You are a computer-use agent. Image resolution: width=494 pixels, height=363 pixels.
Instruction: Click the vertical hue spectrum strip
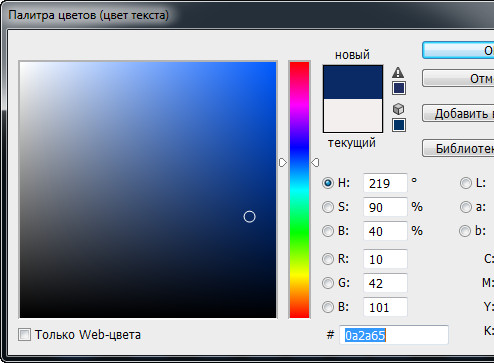pyautogui.click(x=299, y=190)
